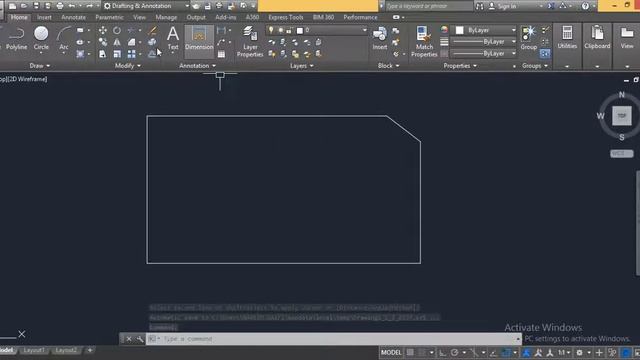The width and height of the screenshot is (640, 360).
Task: Select the Arc tool
Action: point(64,38)
